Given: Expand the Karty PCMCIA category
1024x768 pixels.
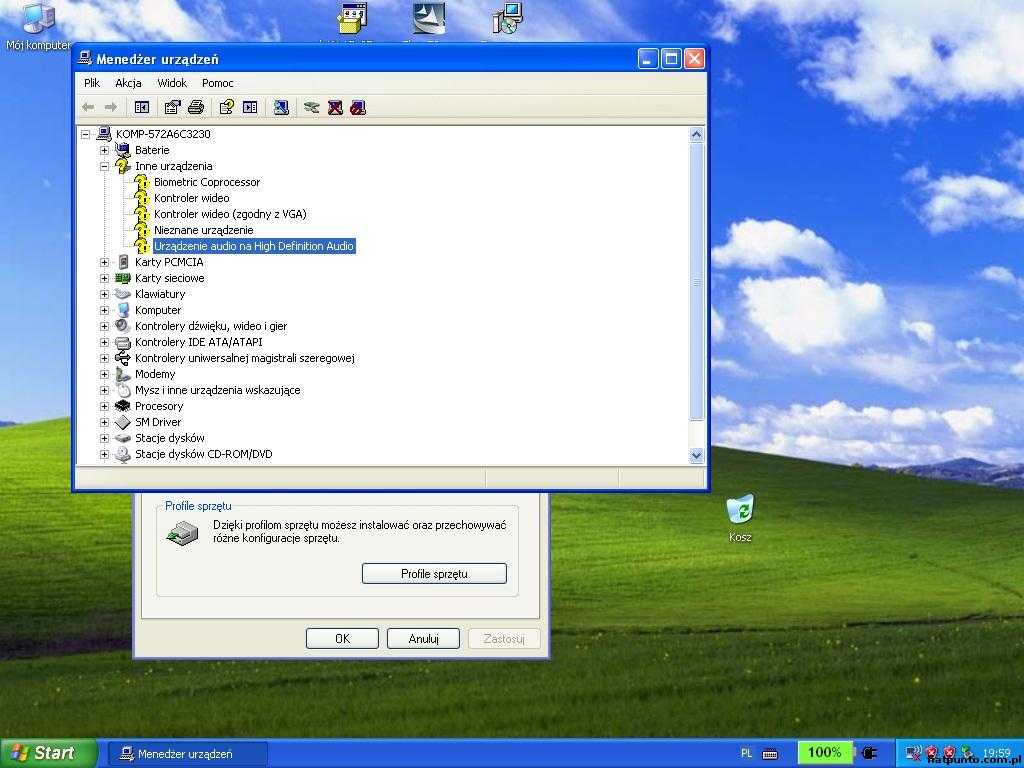Looking at the screenshot, I should [x=104, y=263].
